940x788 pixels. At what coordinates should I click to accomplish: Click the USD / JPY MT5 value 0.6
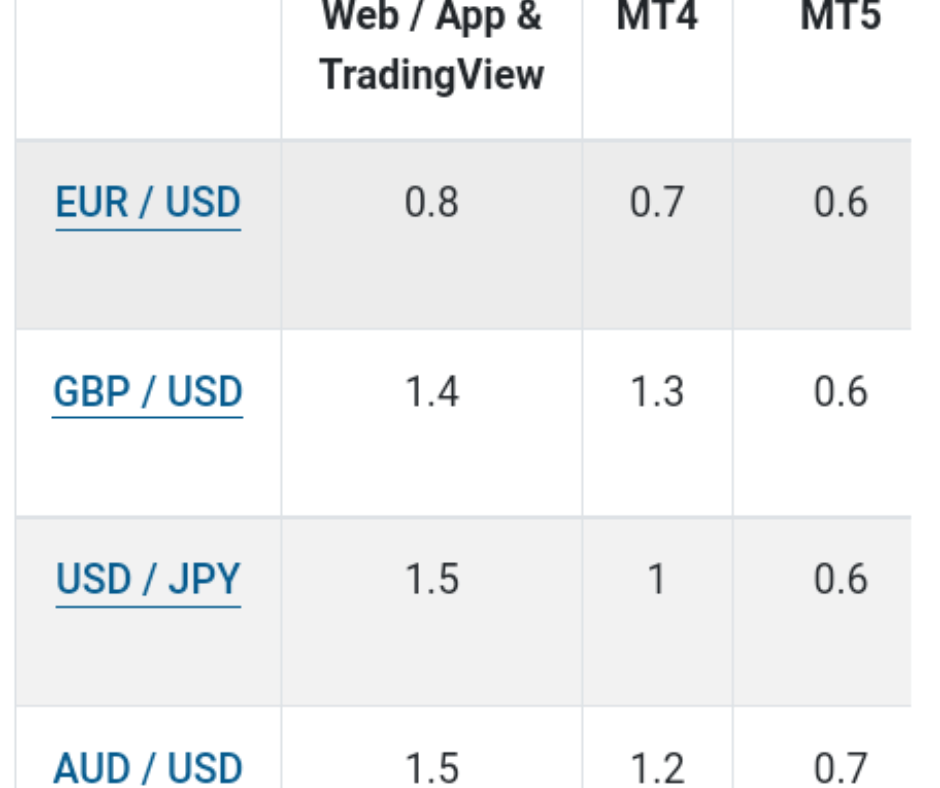pos(840,580)
